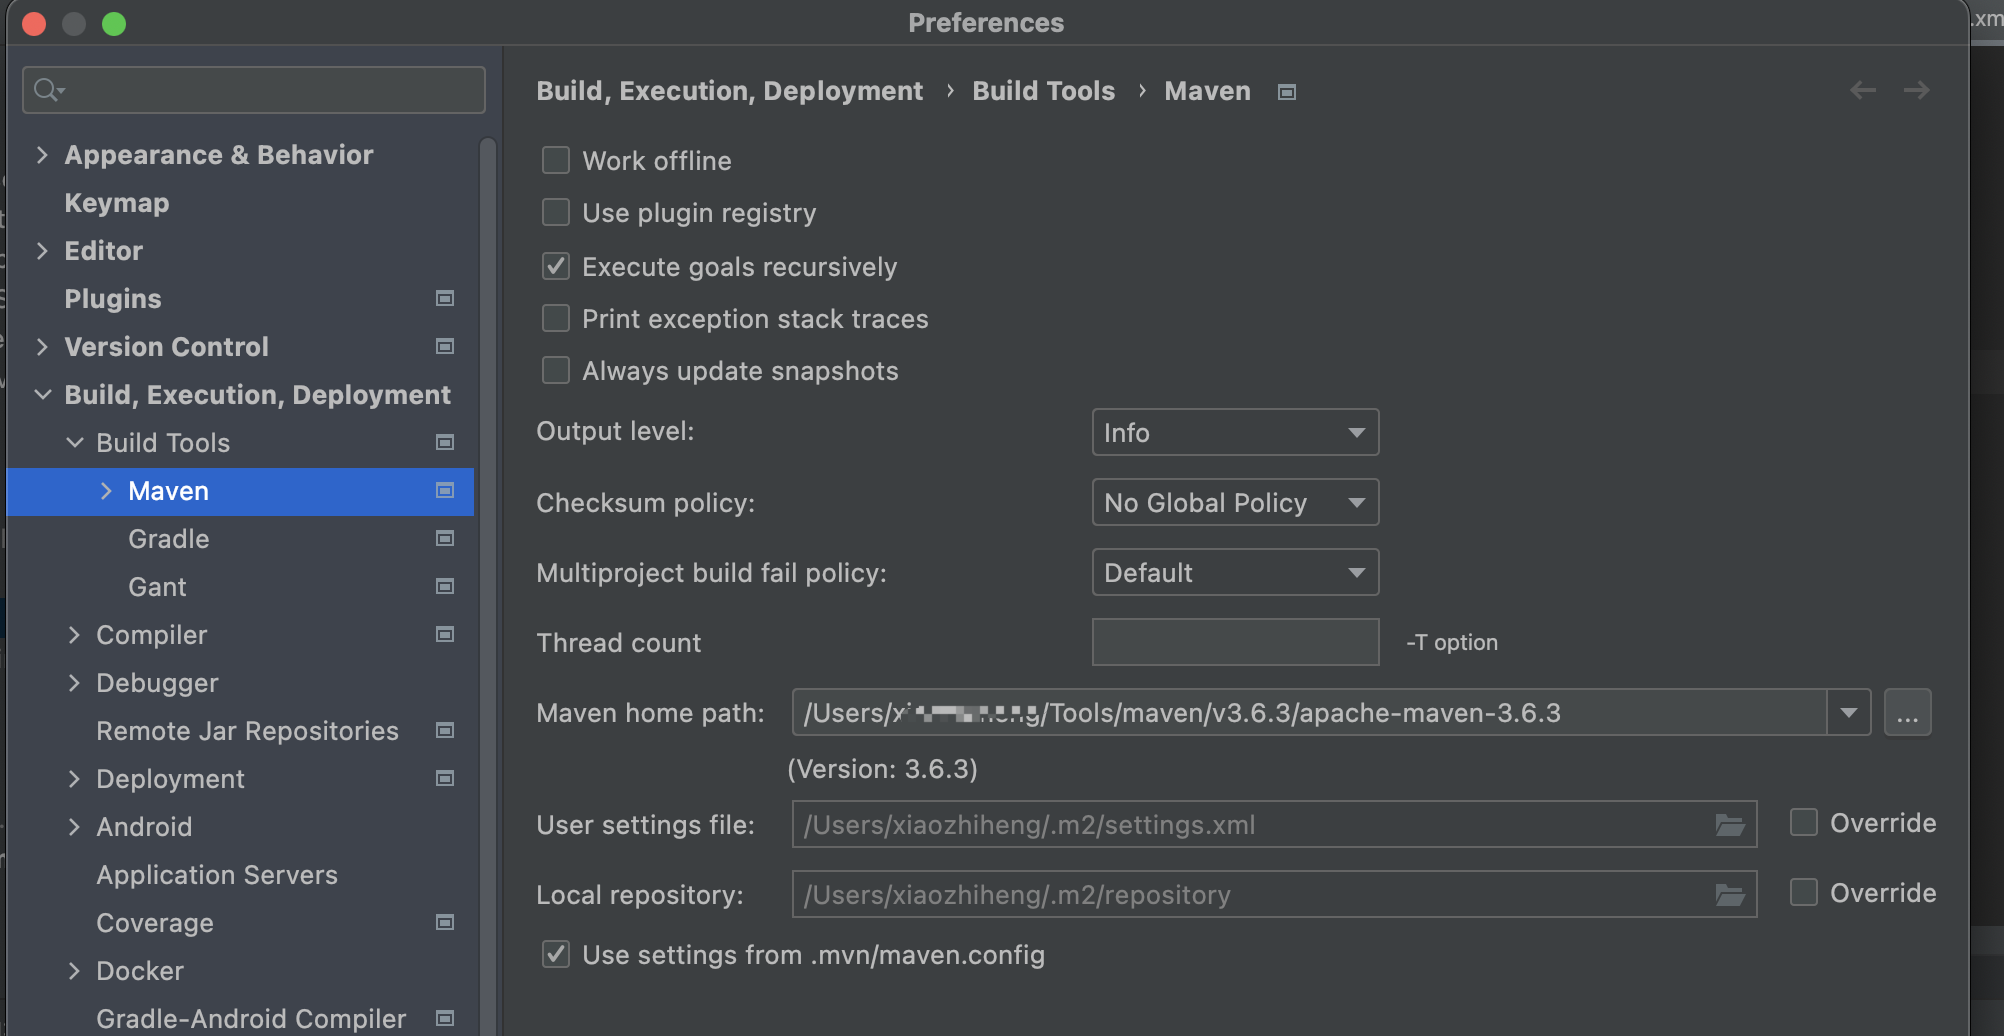Uncheck Execute goals recursively
Viewport: 2004px width, 1036px height.
pyautogui.click(x=555, y=266)
